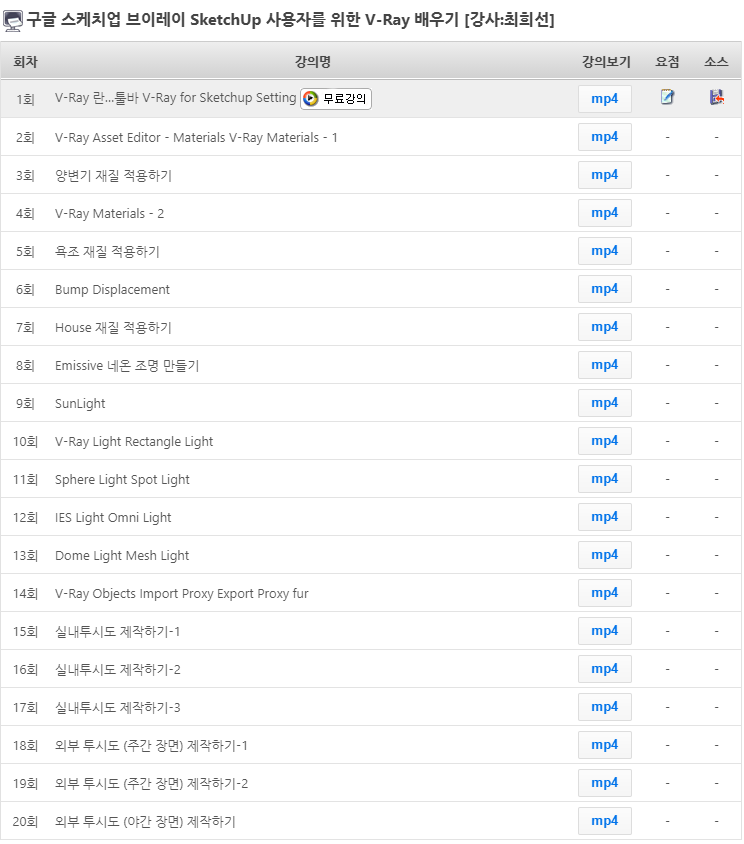Watch mp4 for V-Ray Light Rectangle Light

click(x=605, y=441)
